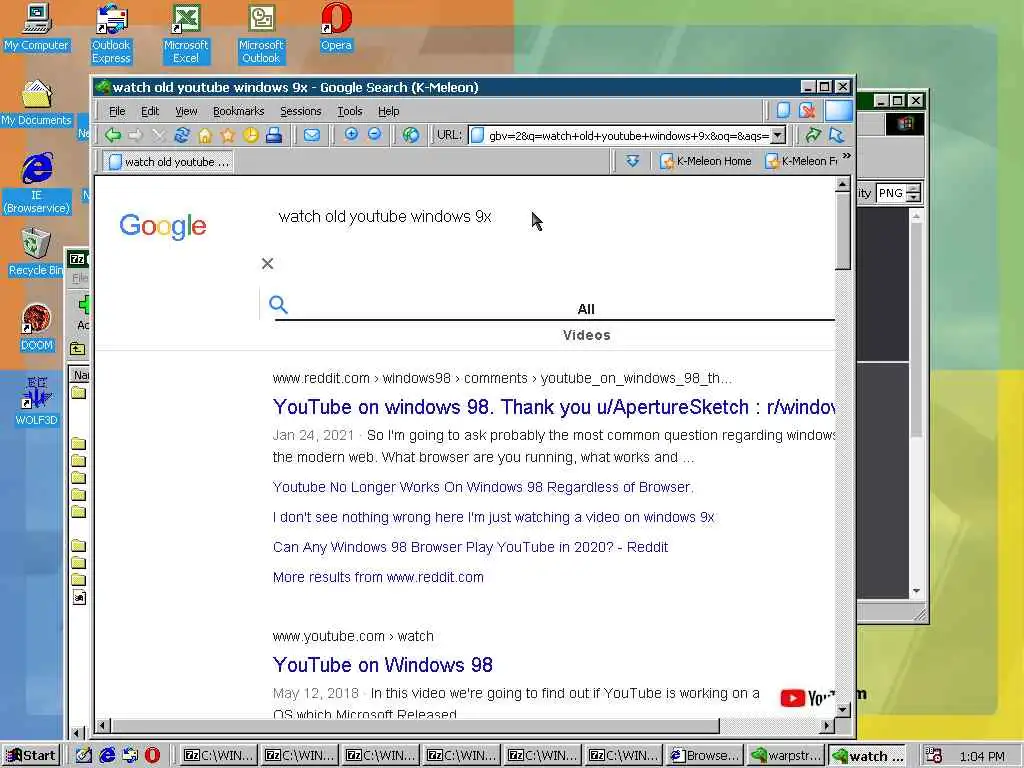Open K-Meleon Home bookmark
This screenshot has height=768, width=1024.
point(705,161)
